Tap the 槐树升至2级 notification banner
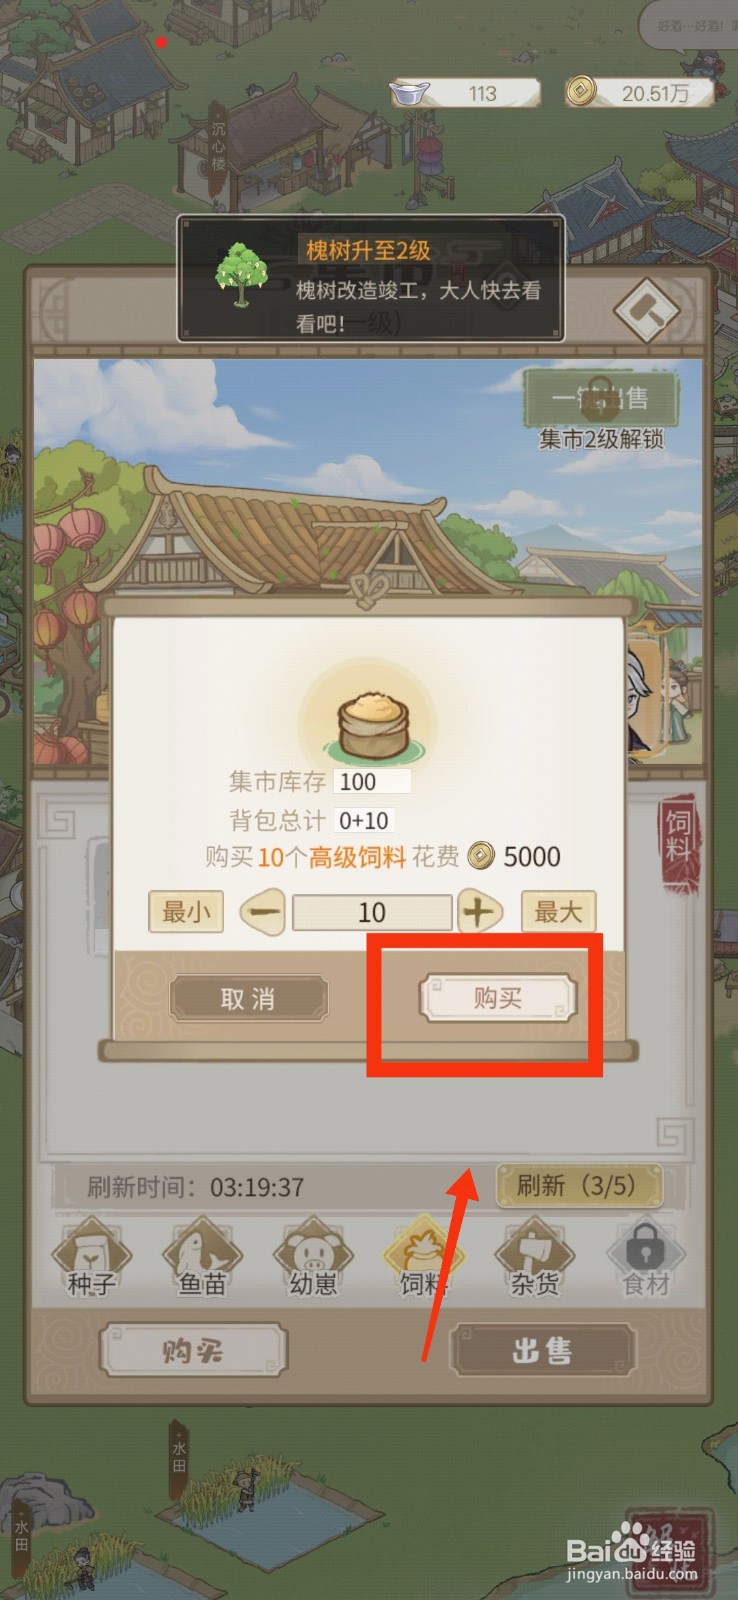This screenshot has height=1600, width=738. click(371, 279)
